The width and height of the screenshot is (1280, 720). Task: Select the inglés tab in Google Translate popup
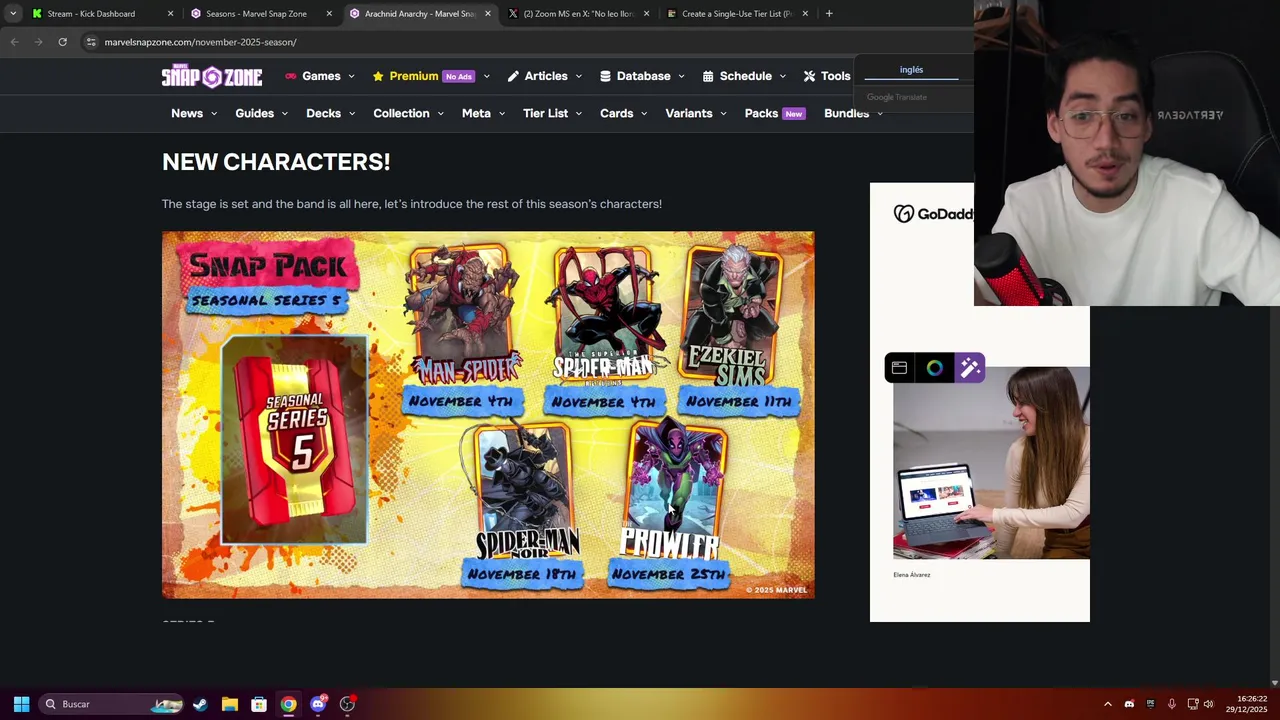pyautogui.click(x=911, y=70)
